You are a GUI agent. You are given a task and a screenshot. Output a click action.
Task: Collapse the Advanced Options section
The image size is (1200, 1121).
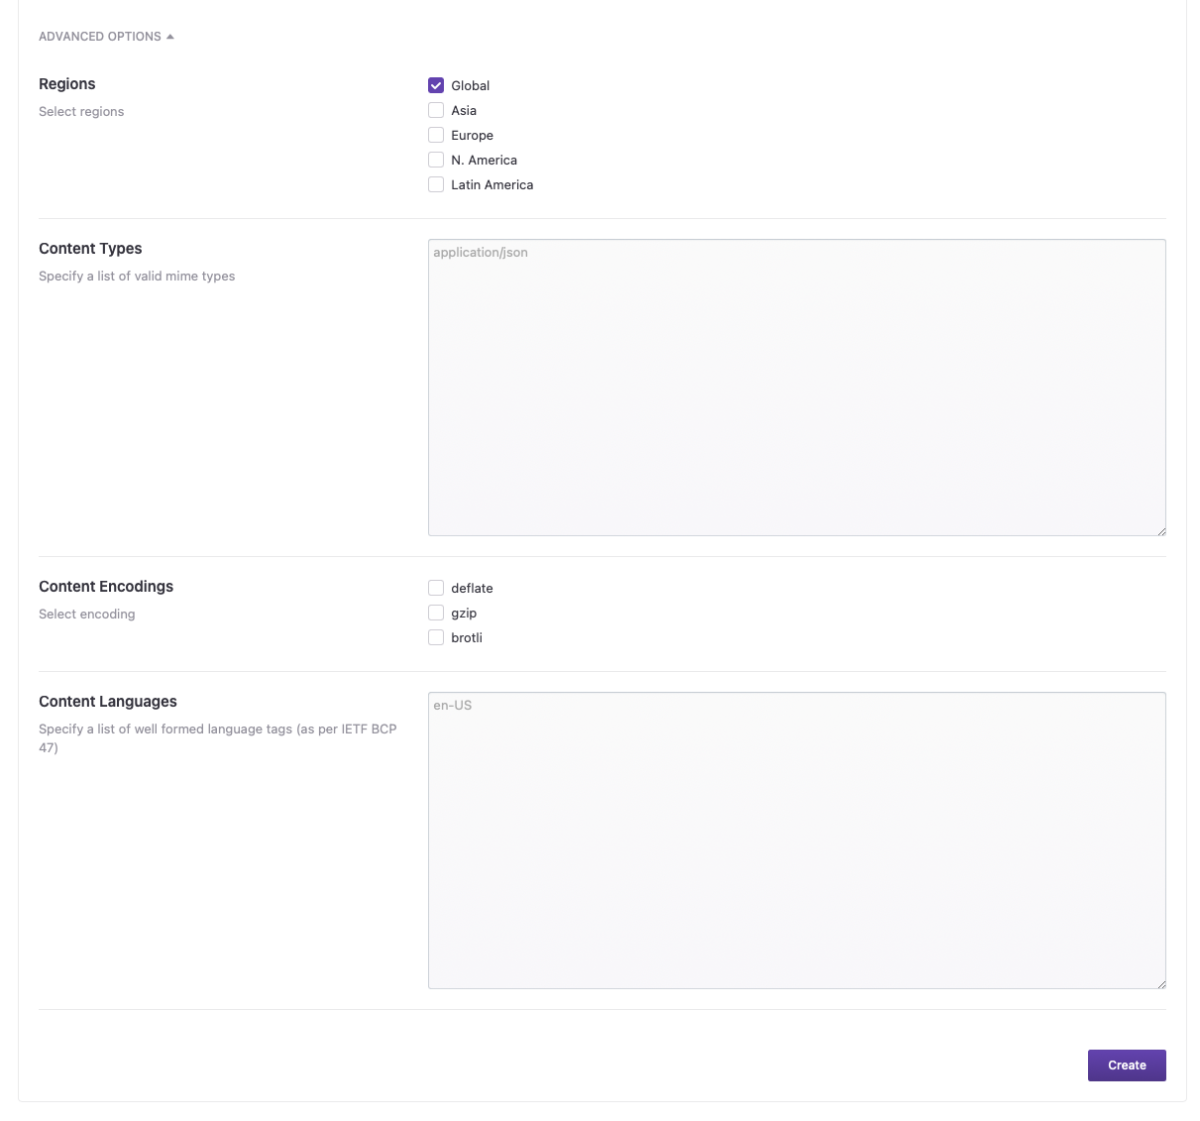106,36
